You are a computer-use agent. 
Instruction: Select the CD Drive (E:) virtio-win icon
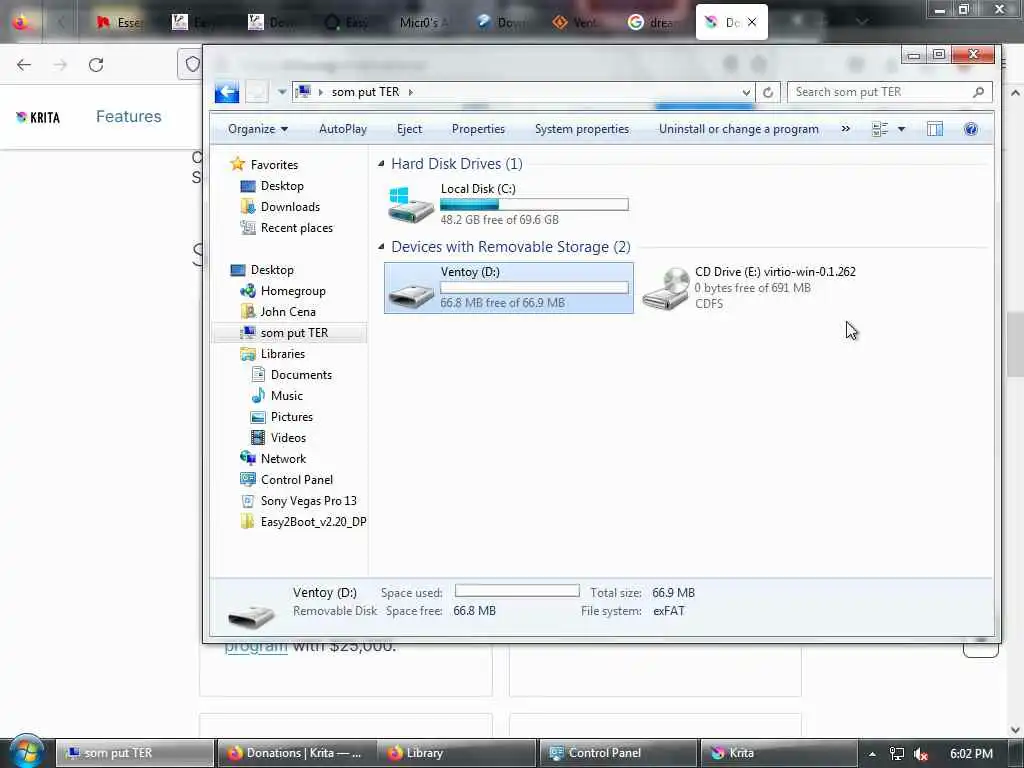tap(665, 288)
